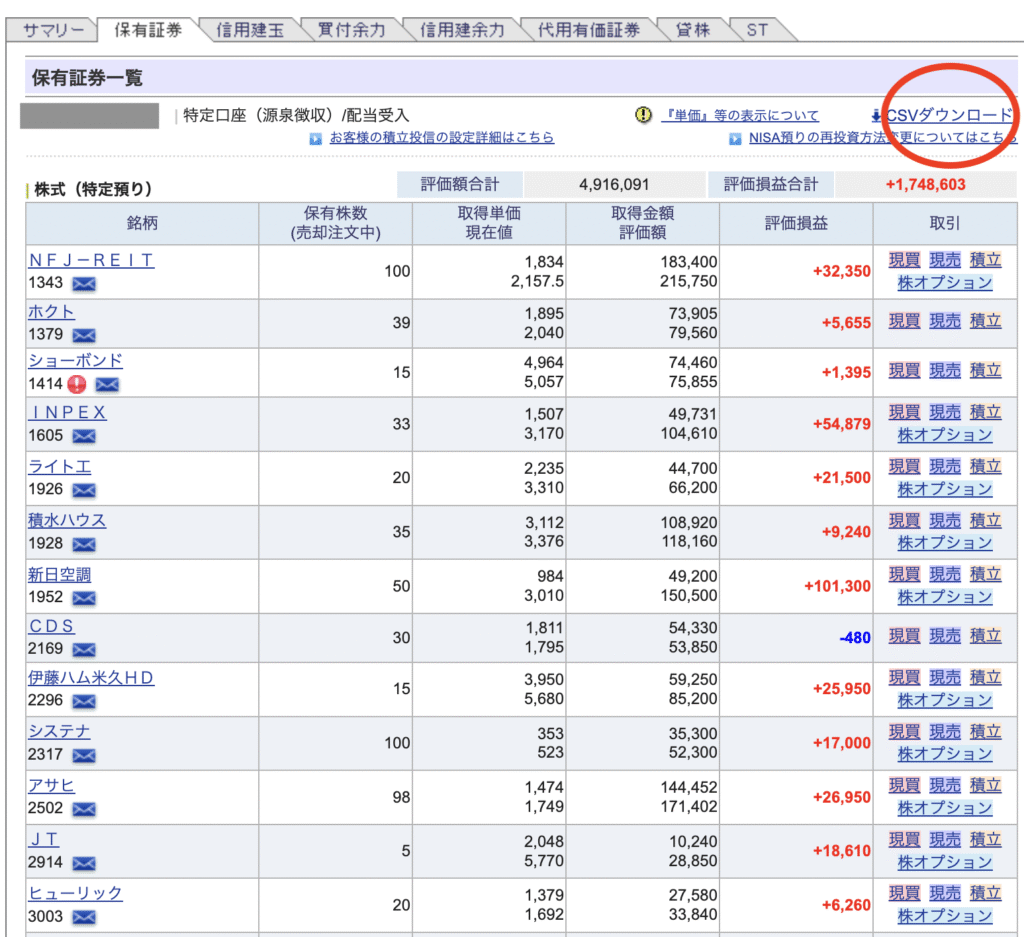The width and height of the screenshot is (1024, 937).
Task: Open the 貸株 tab
Action: (692, 30)
